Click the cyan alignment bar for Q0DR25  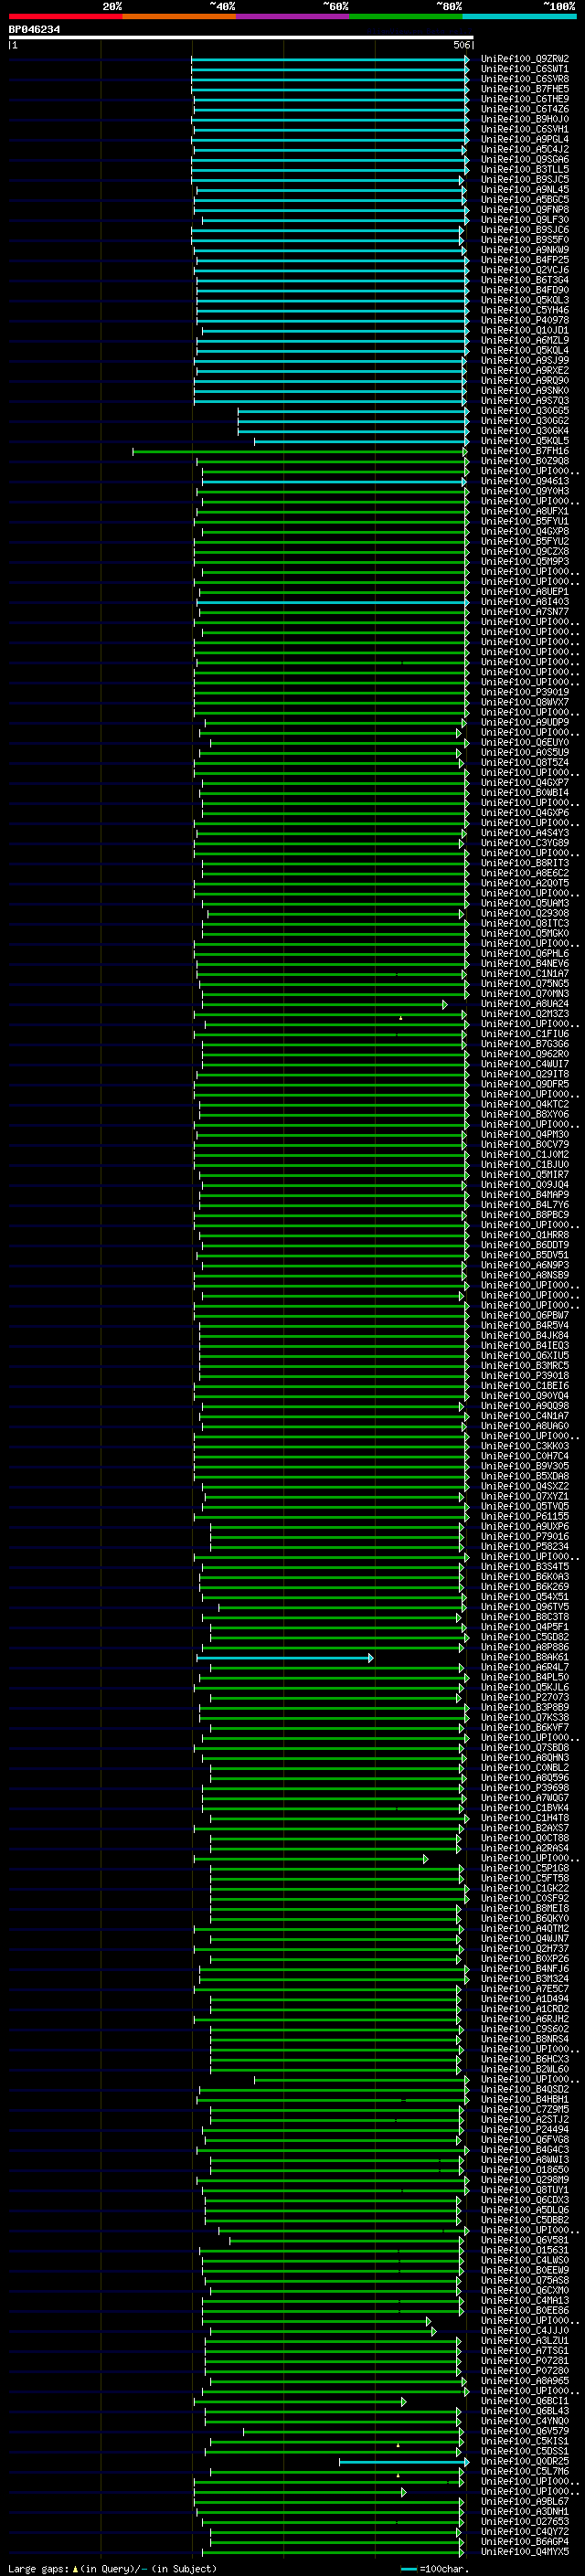coord(404,2462)
